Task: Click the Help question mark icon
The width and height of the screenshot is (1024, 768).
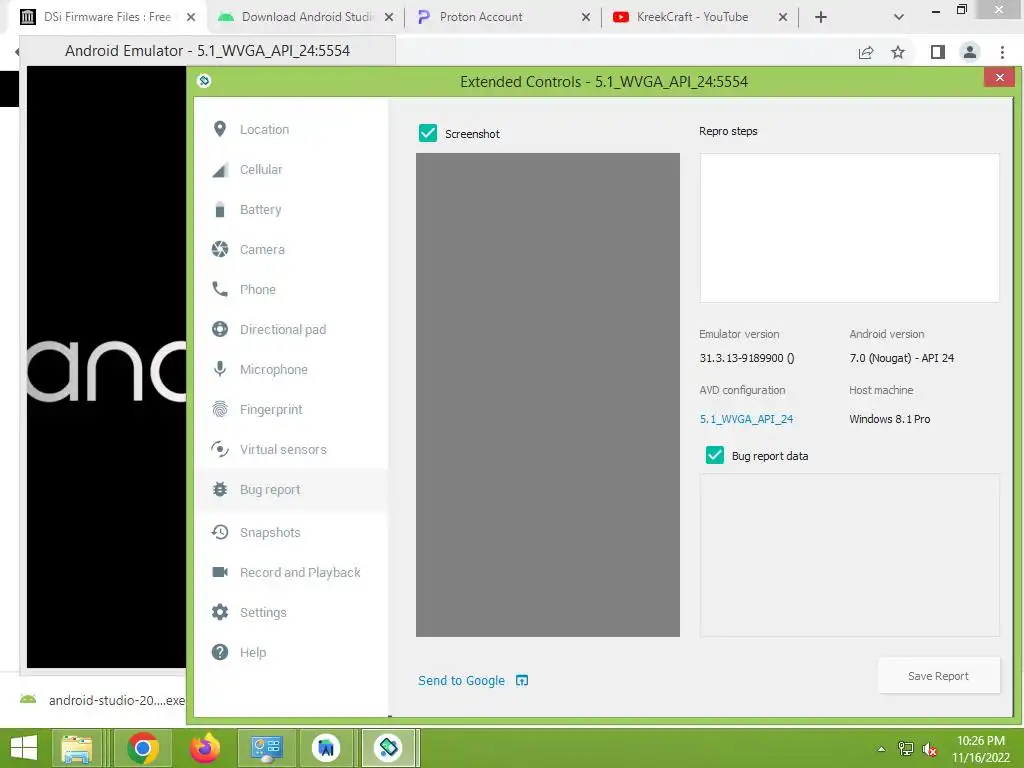Action: point(220,652)
